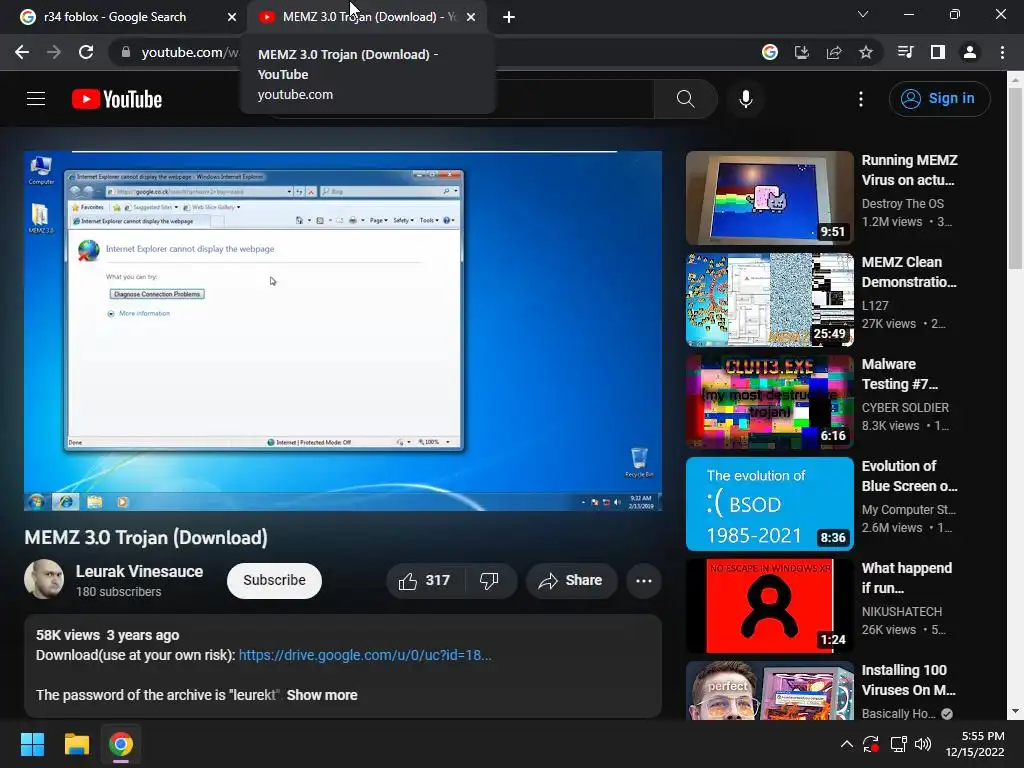This screenshot has width=1024, height=768.
Task: Go to the YouTube home logo
Action: pos(117,99)
